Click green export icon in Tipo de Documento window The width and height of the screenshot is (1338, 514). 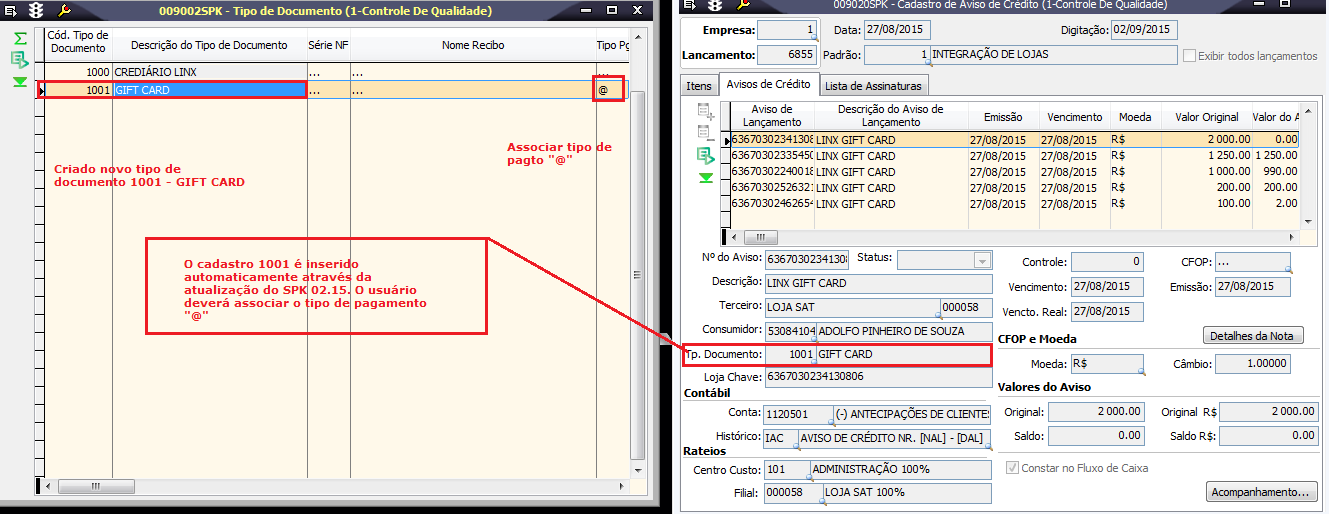[20, 60]
